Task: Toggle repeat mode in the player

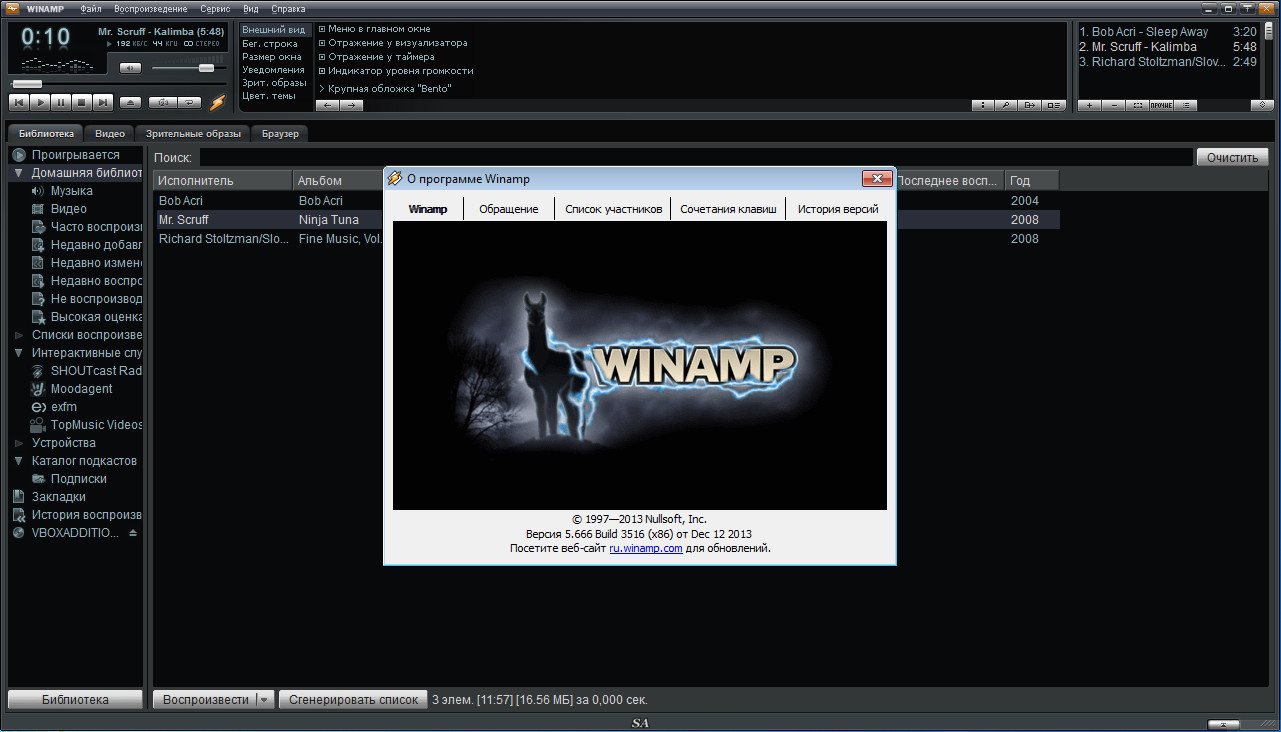Action: click(x=190, y=102)
